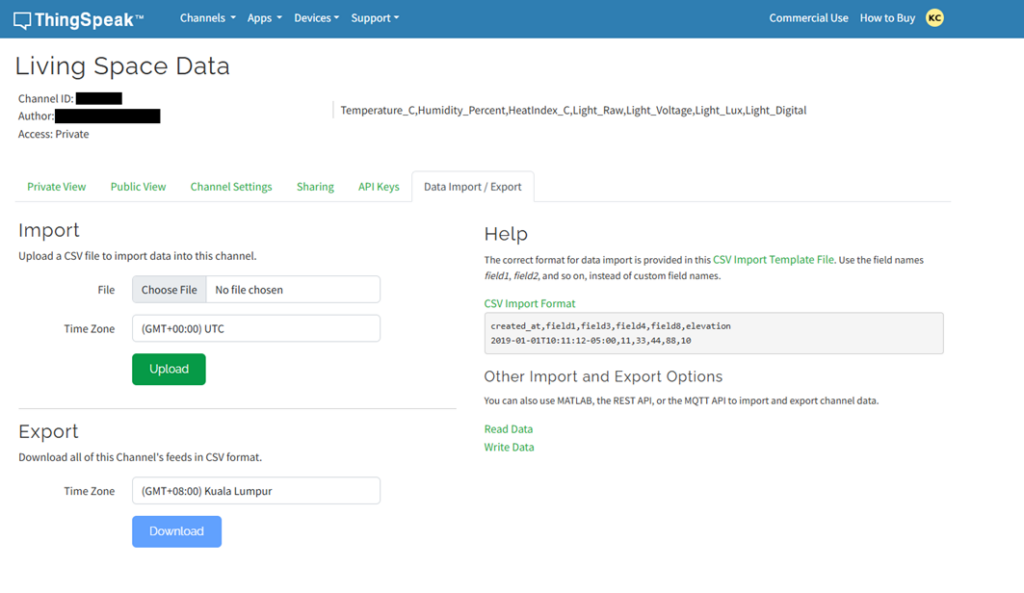
Task: Open the Support dropdown menu
Action: tap(374, 18)
